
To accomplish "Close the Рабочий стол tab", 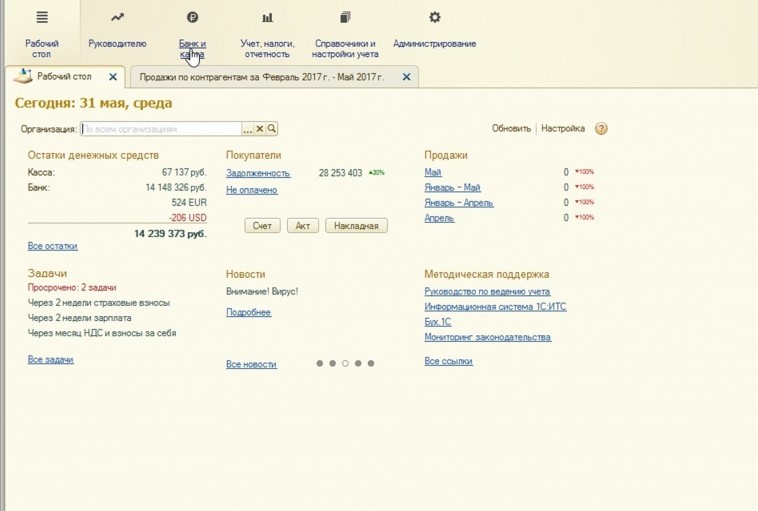I will (x=113, y=77).
